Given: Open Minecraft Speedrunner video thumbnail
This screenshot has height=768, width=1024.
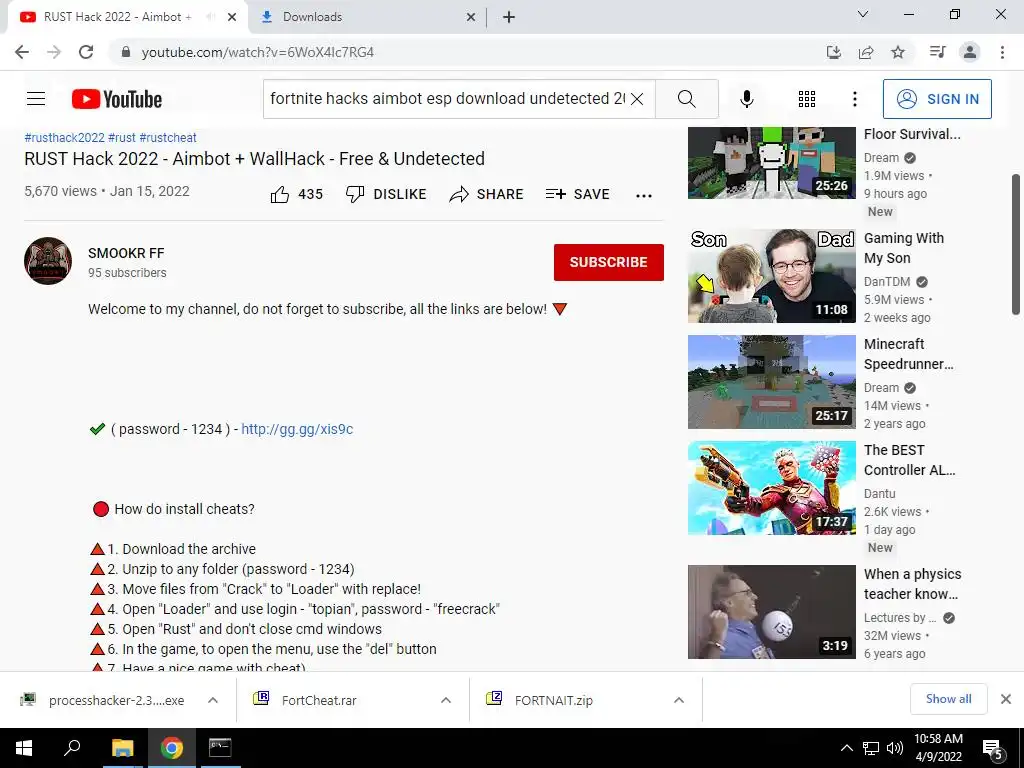Looking at the screenshot, I should [771, 381].
